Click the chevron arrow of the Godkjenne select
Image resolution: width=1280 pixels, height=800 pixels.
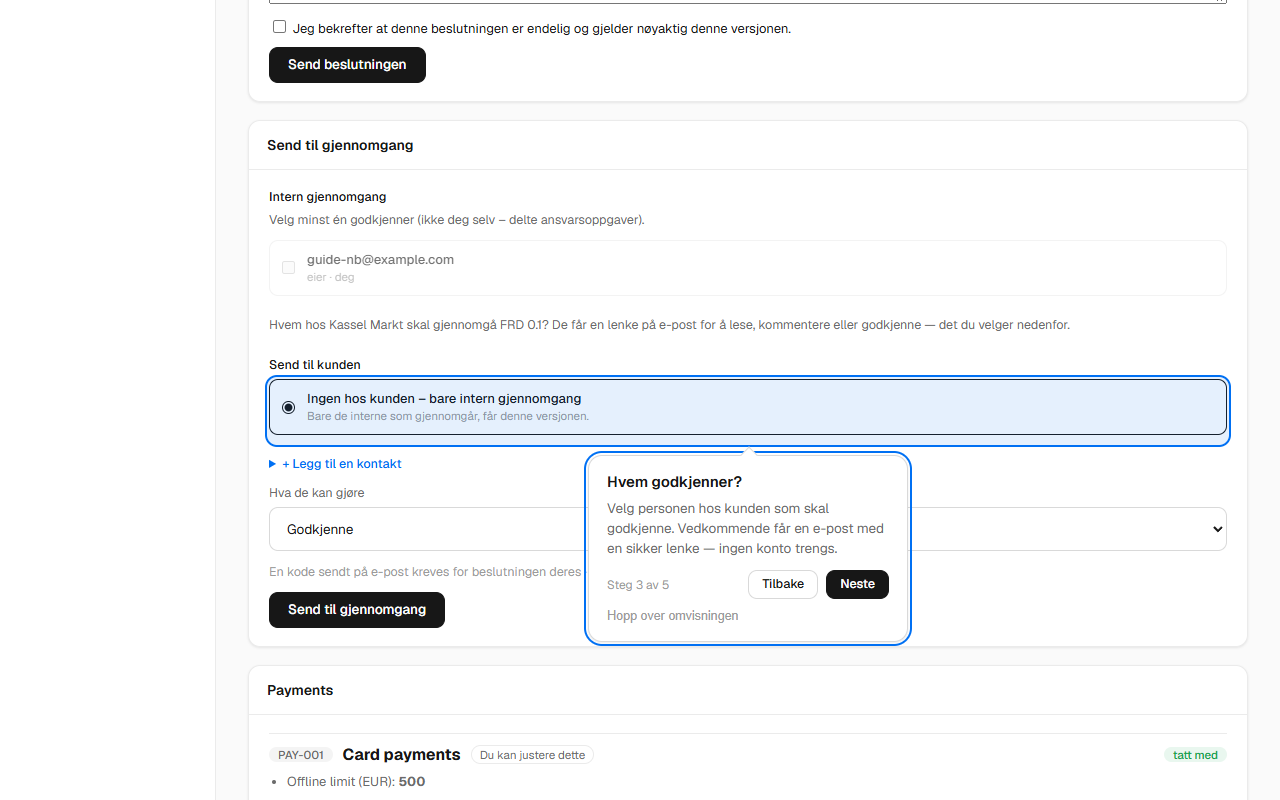1217,529
